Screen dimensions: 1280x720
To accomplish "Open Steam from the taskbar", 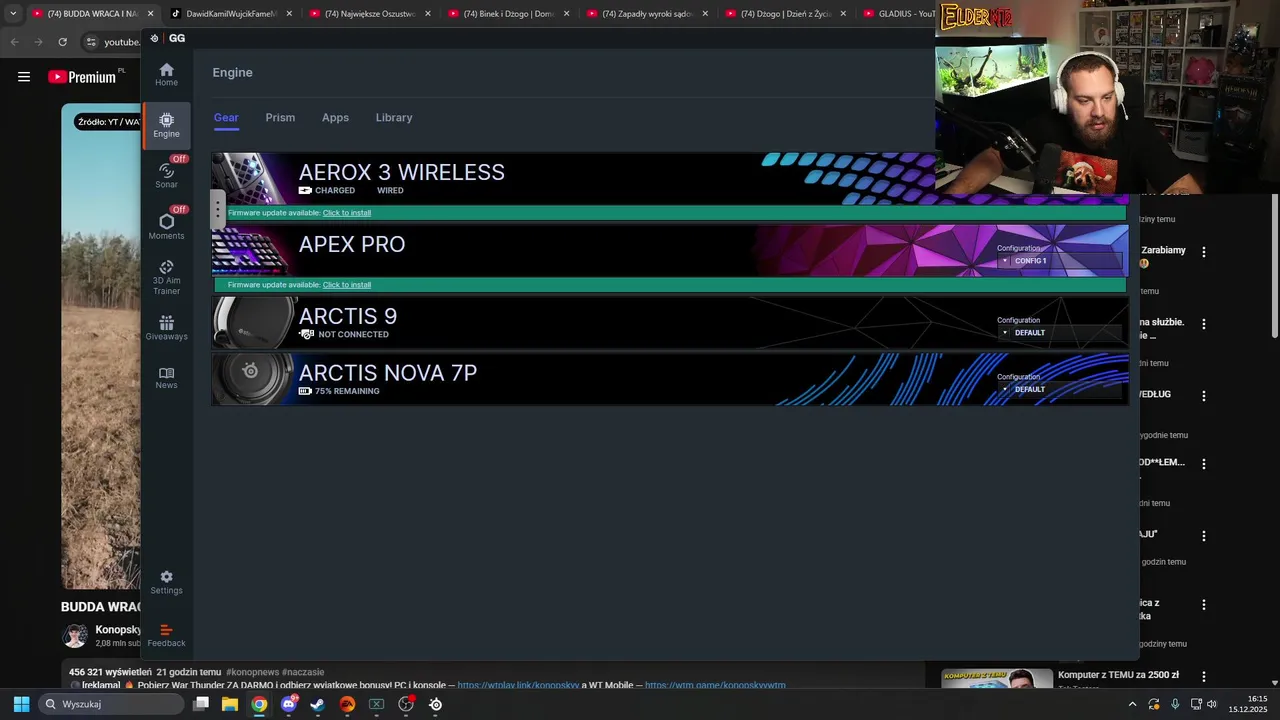I will point(318,704).
